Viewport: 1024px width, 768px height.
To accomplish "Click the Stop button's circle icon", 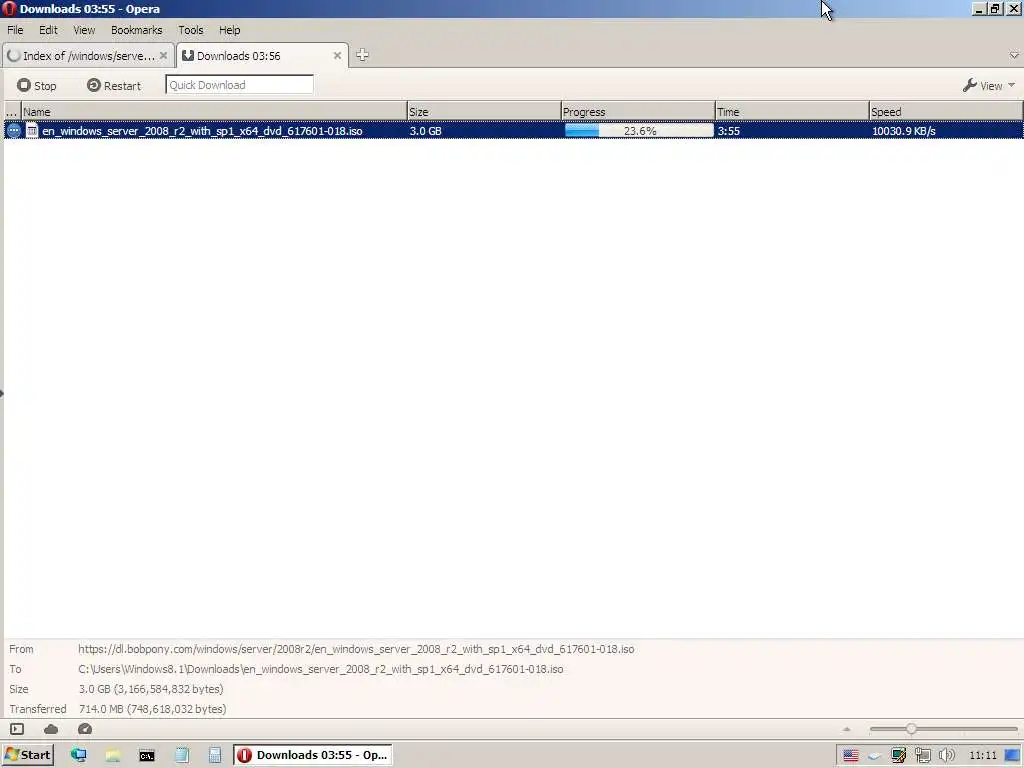I will tap(24, 85).
